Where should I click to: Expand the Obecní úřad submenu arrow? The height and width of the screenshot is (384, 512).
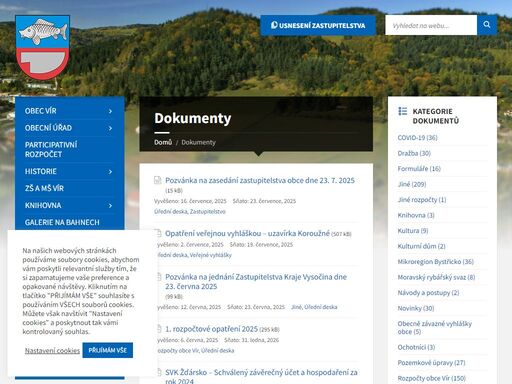(x=110, y=128)
